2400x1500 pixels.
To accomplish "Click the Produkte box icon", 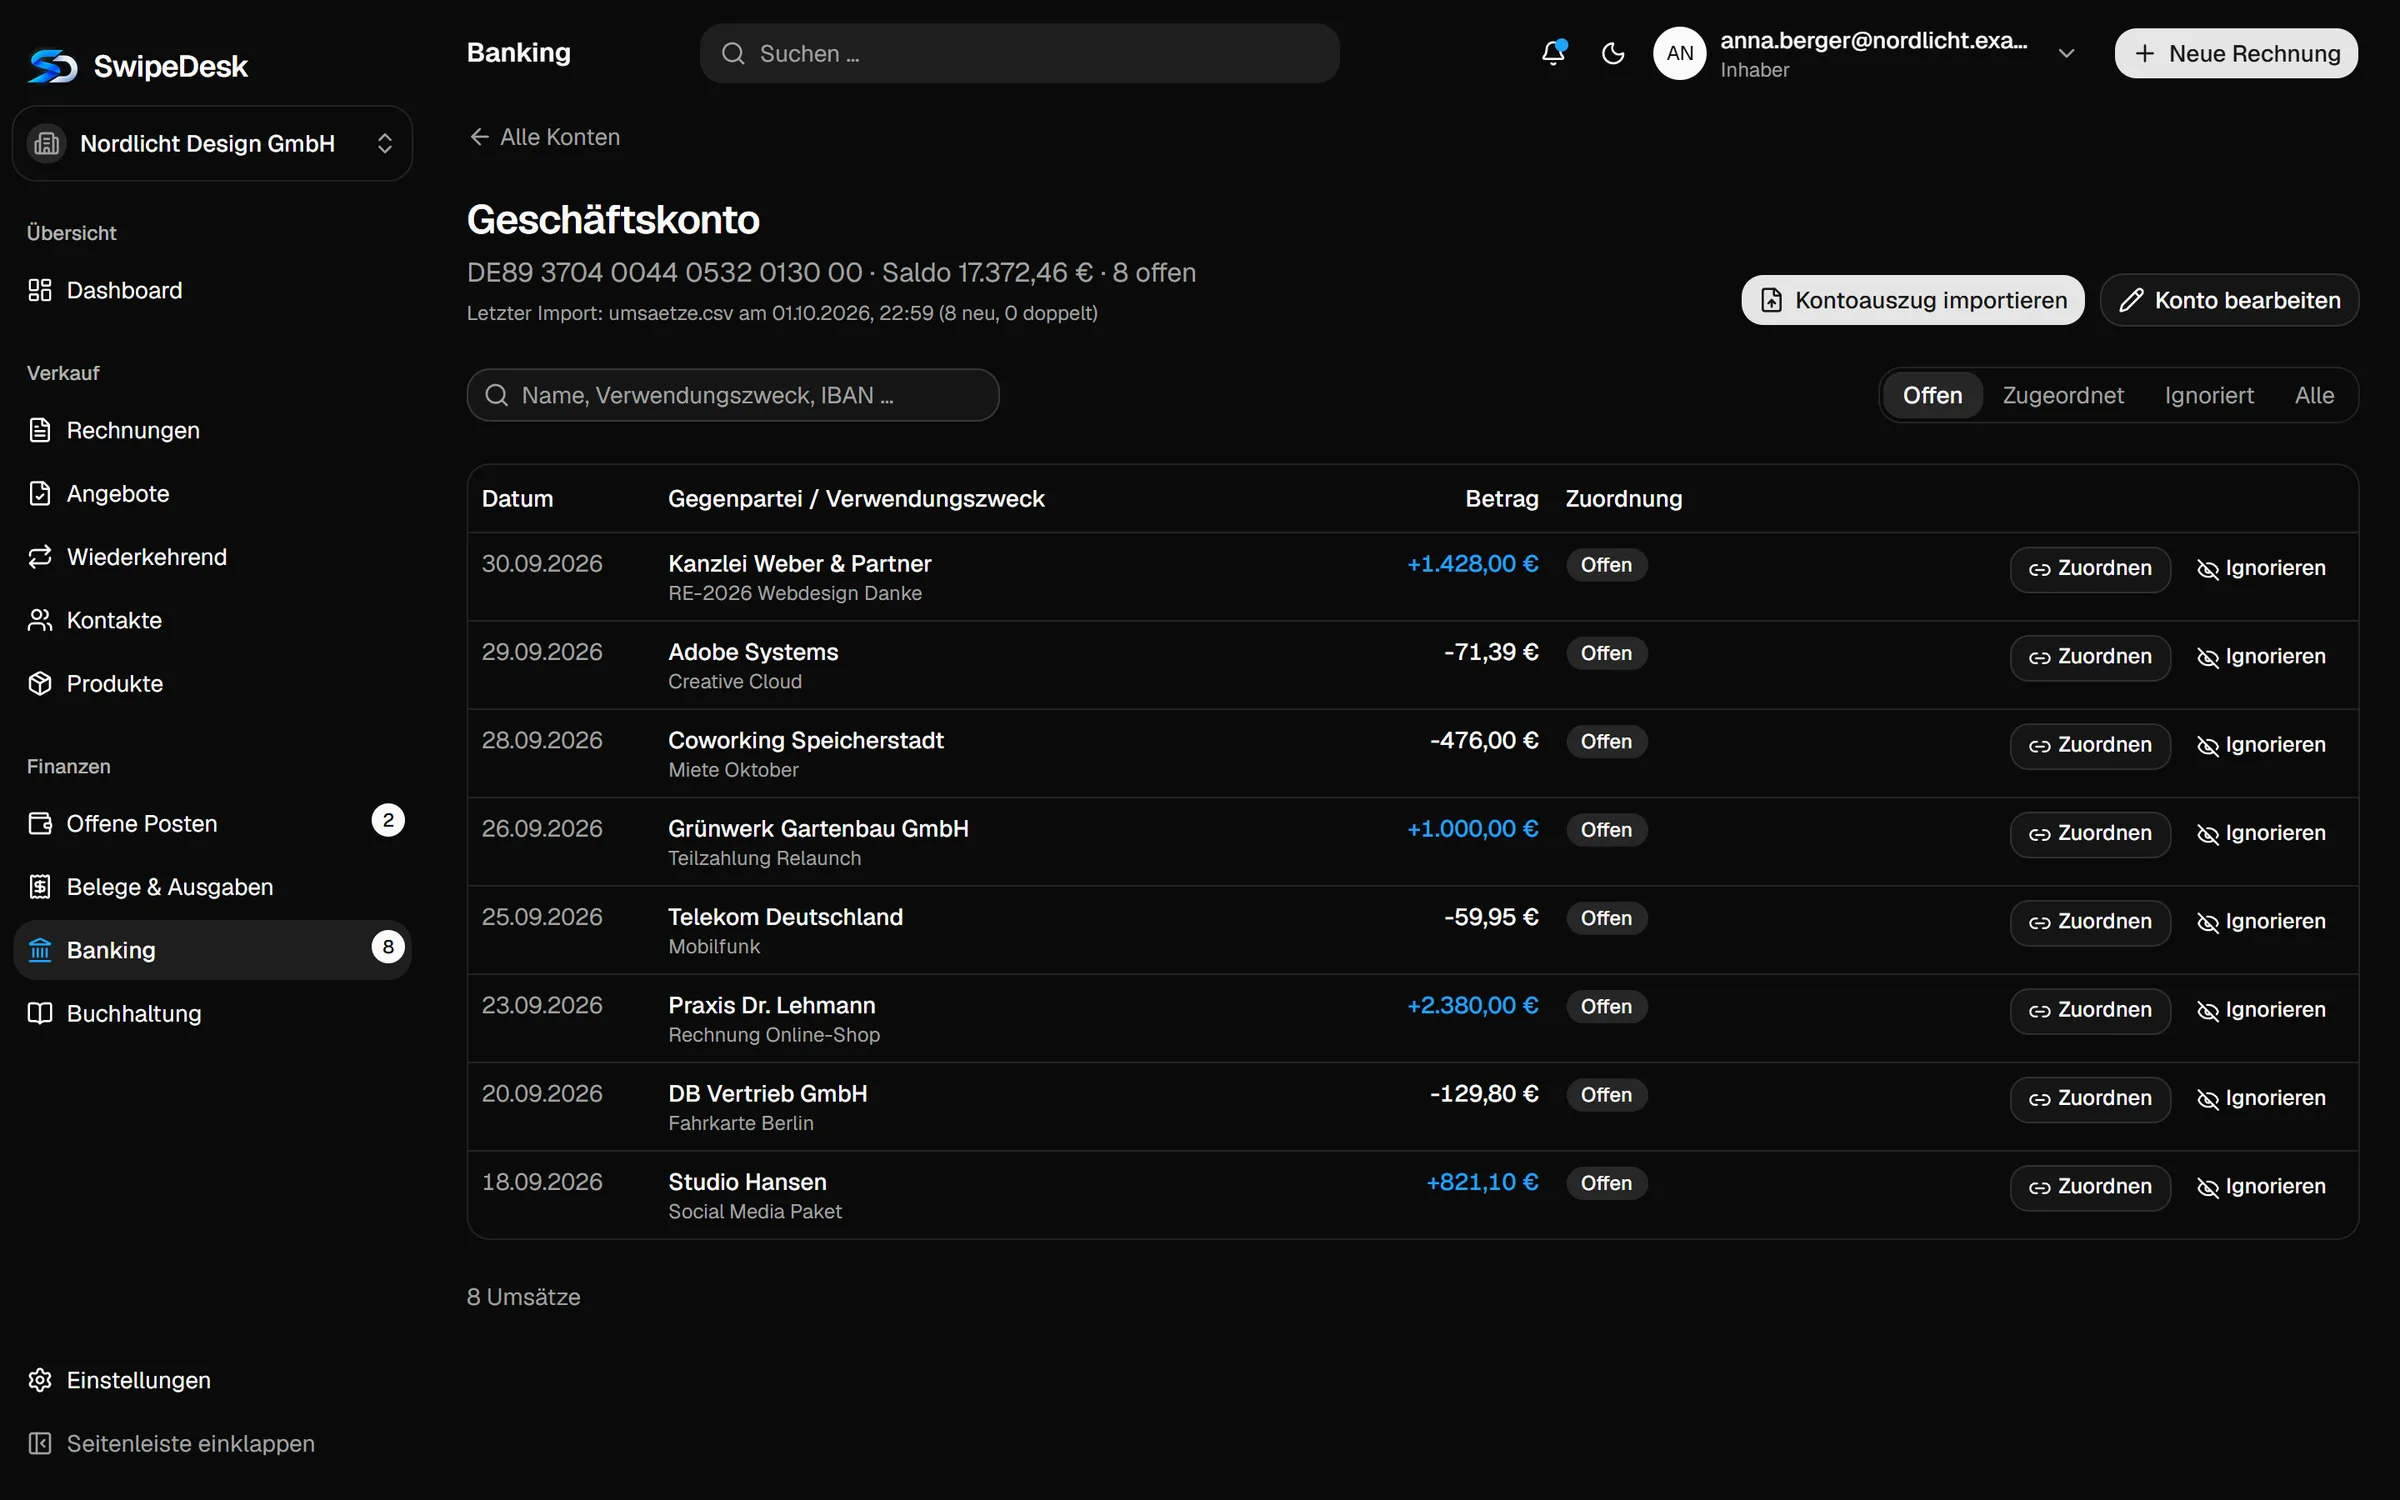I will coord(40,683).
